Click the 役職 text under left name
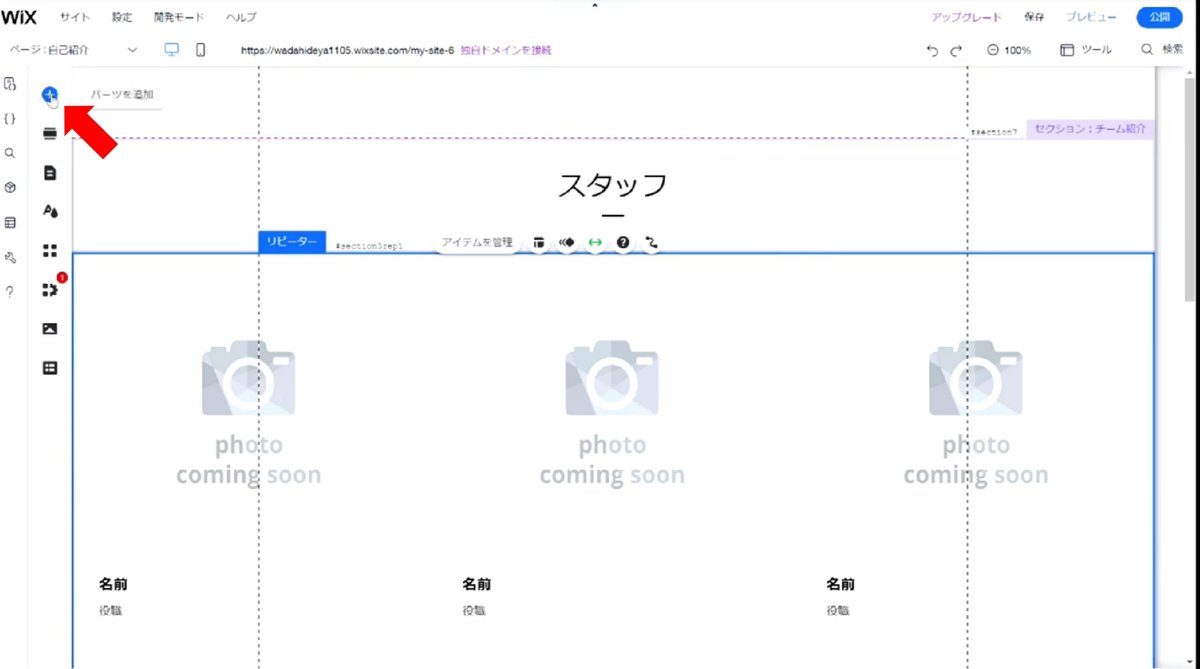 coord(110,610)
